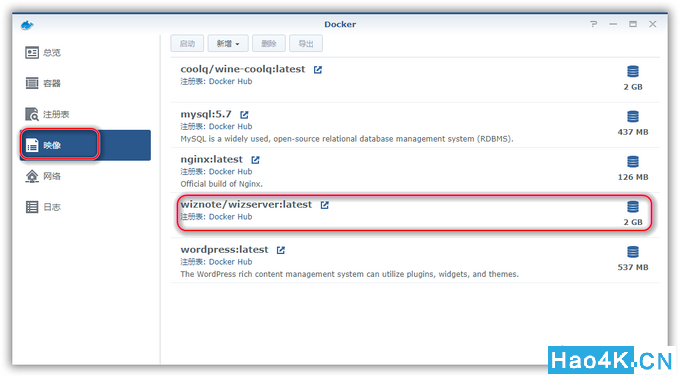Open external link for wordpress:latest
680x377 pixels.
[281, 250]
